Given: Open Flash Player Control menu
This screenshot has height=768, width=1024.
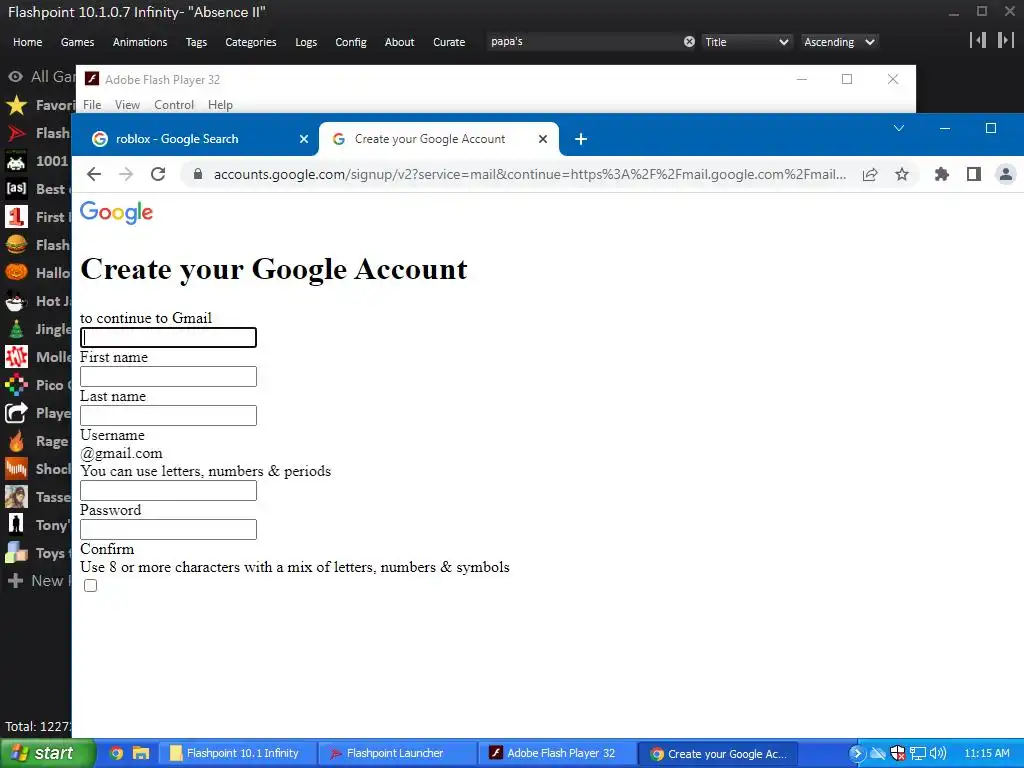Looking at the screenshot, I should point(174,104).
